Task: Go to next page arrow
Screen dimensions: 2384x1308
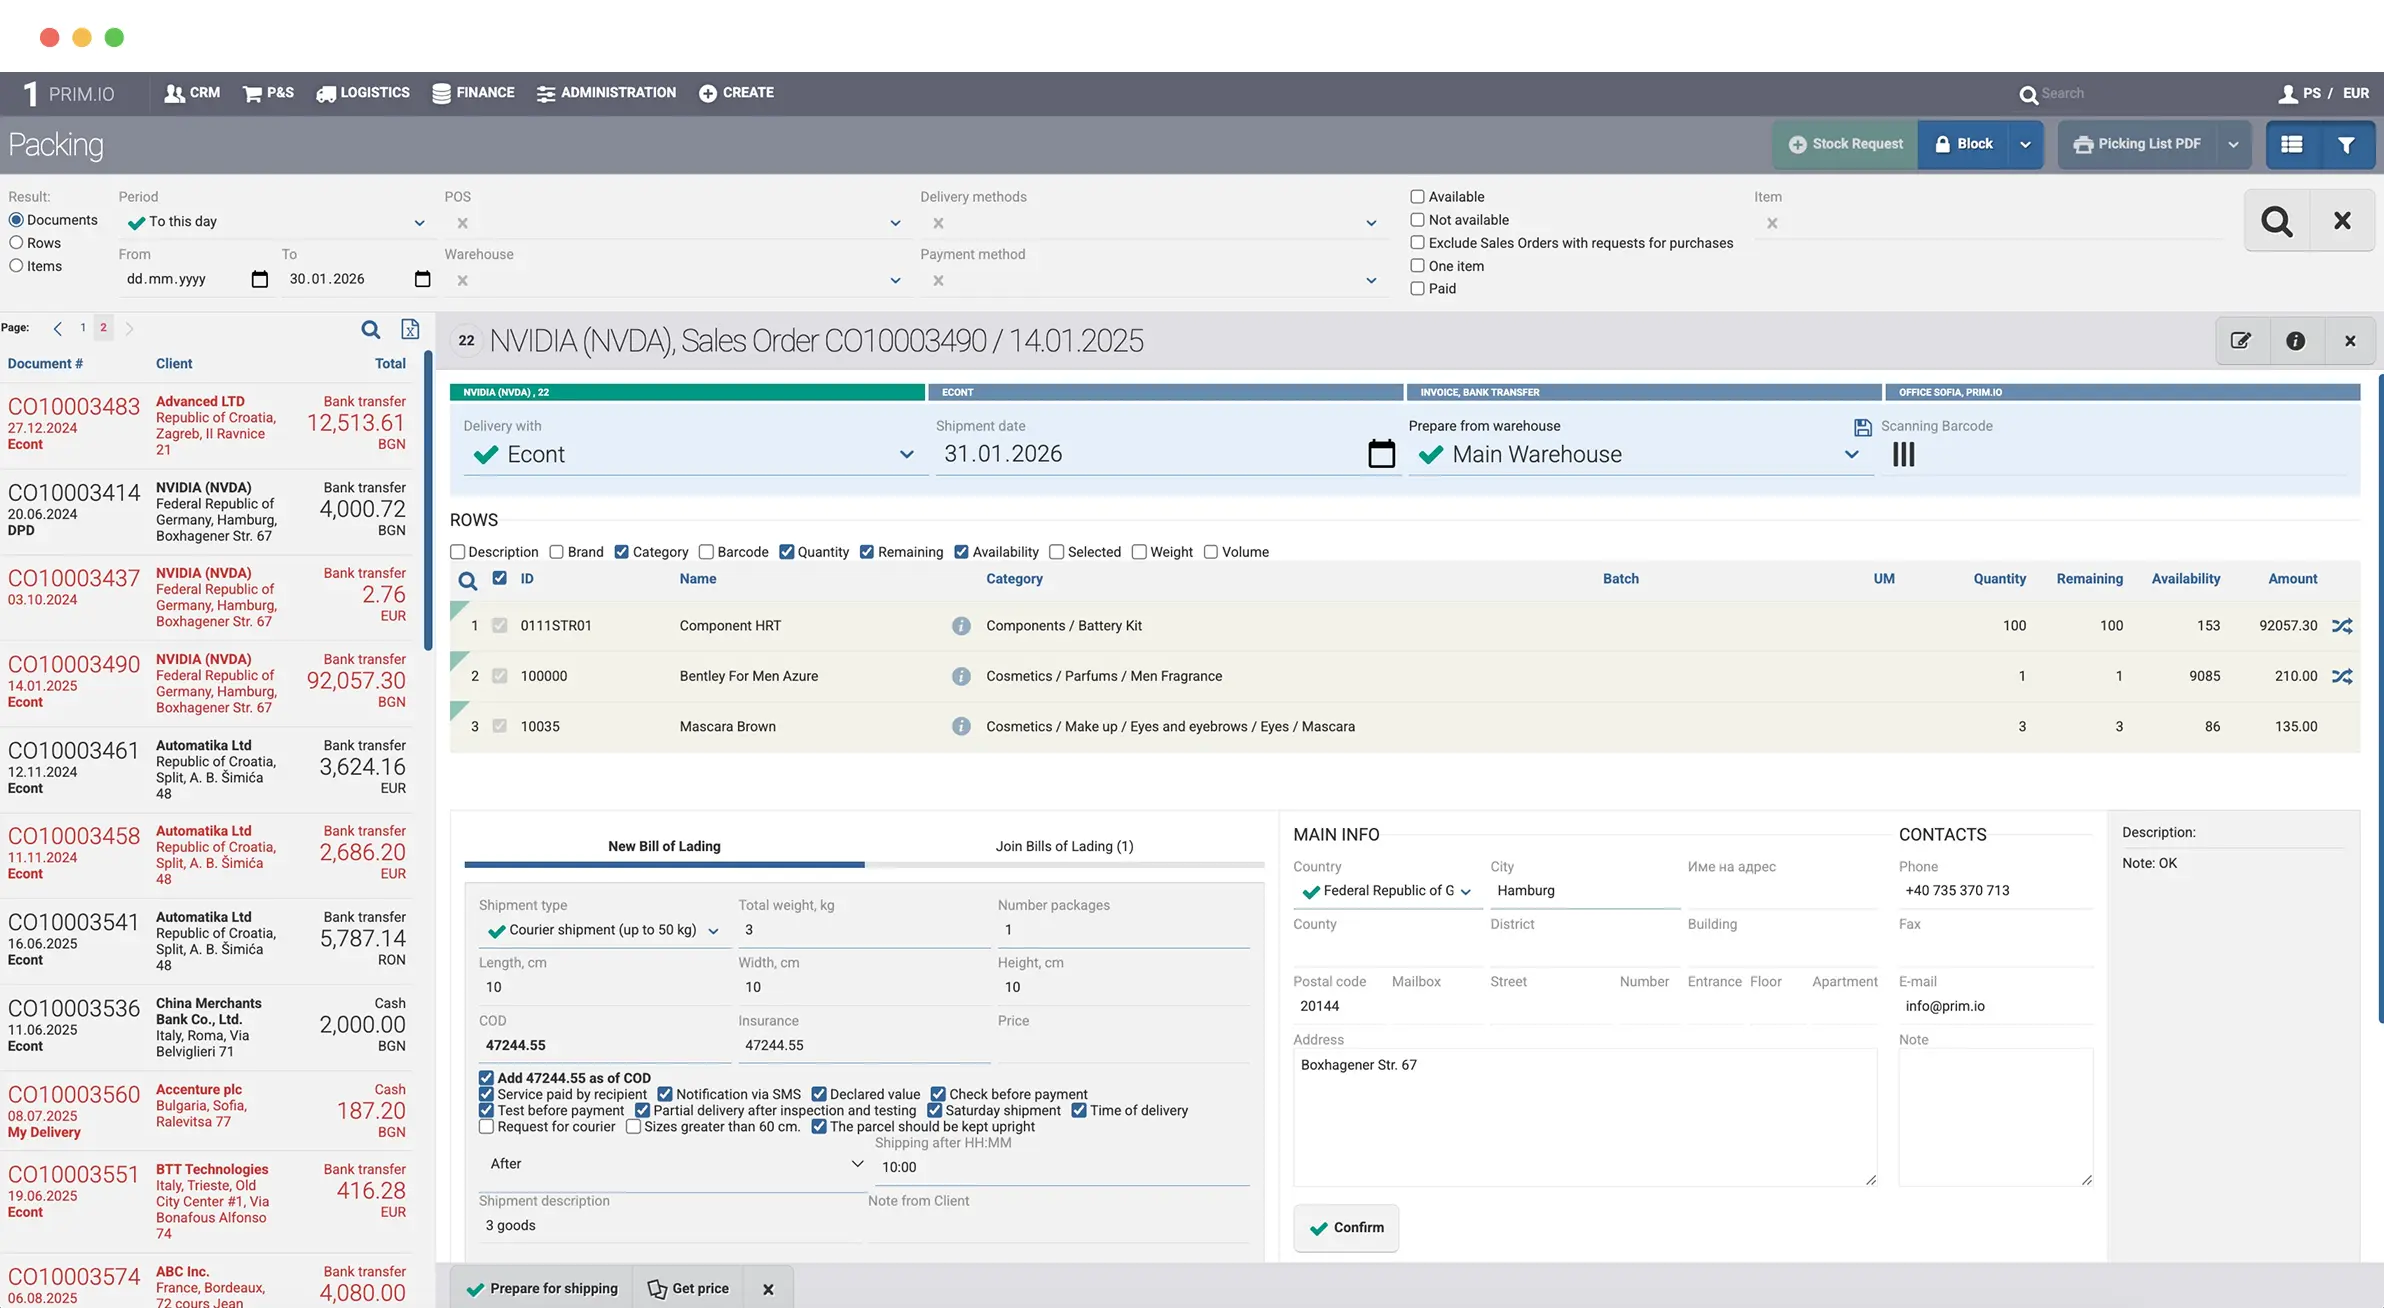Action: click(x=129, y=328)
